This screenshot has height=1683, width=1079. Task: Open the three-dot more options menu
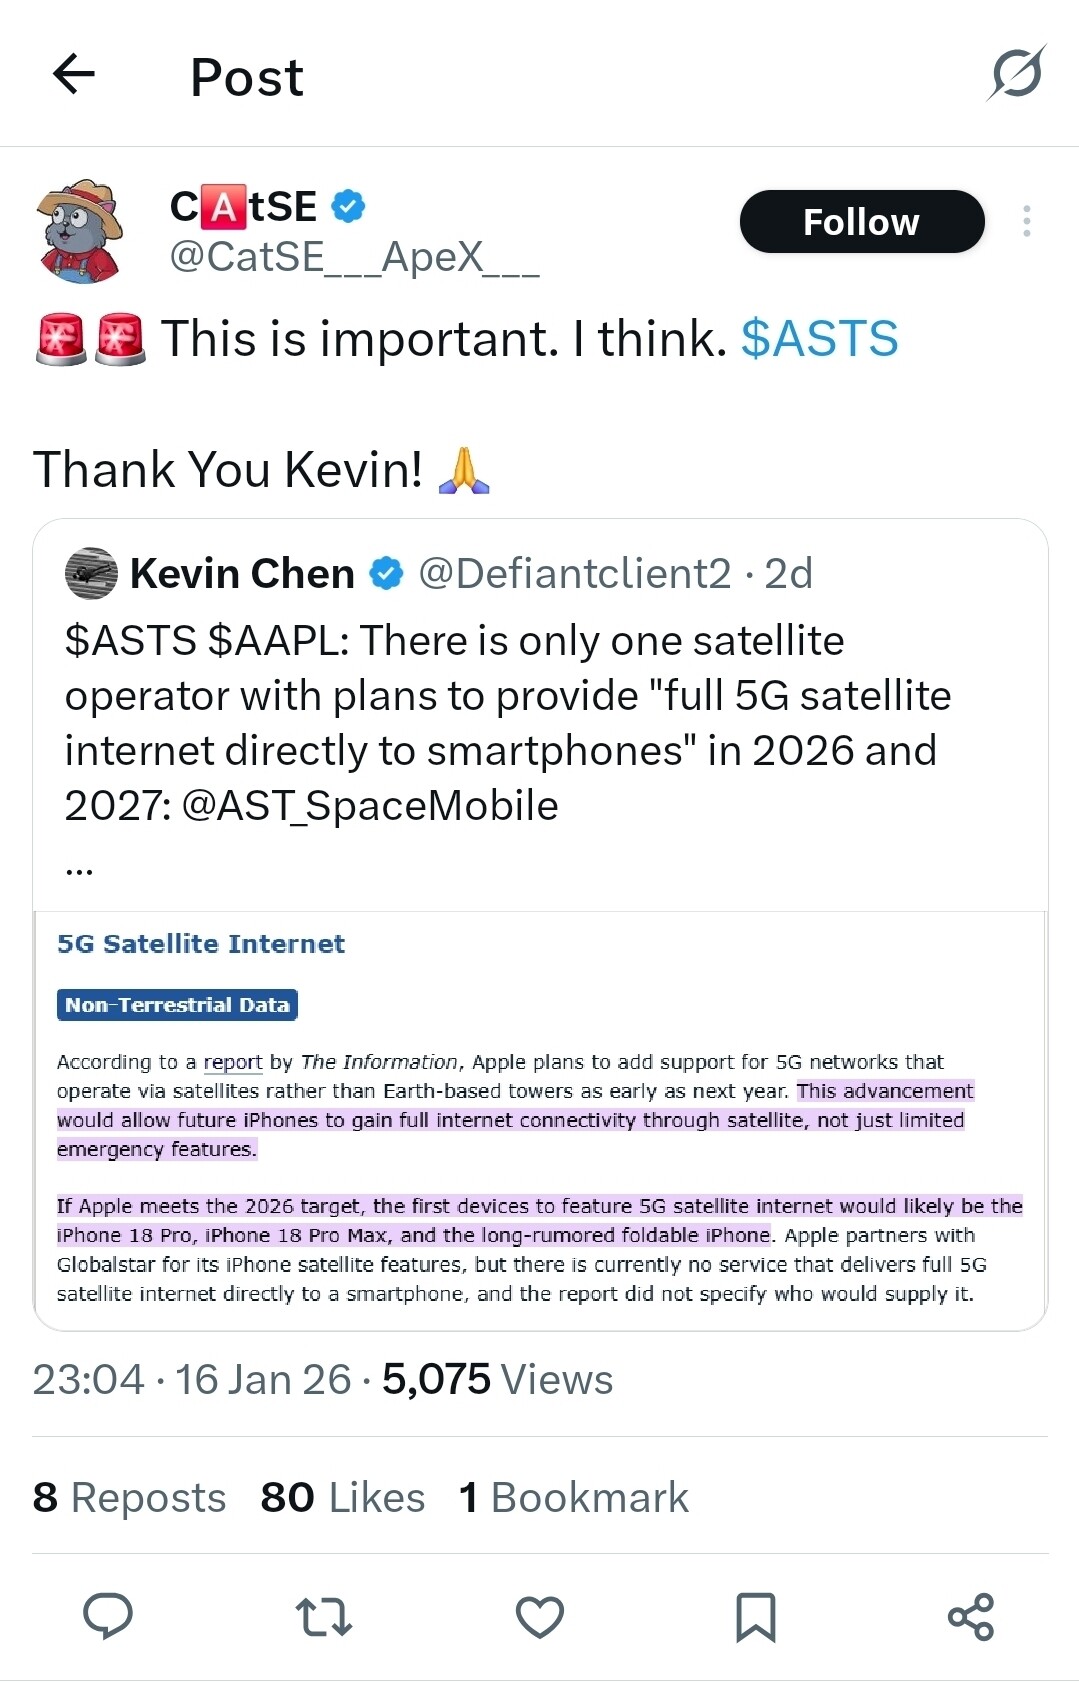coord(1026,221)
